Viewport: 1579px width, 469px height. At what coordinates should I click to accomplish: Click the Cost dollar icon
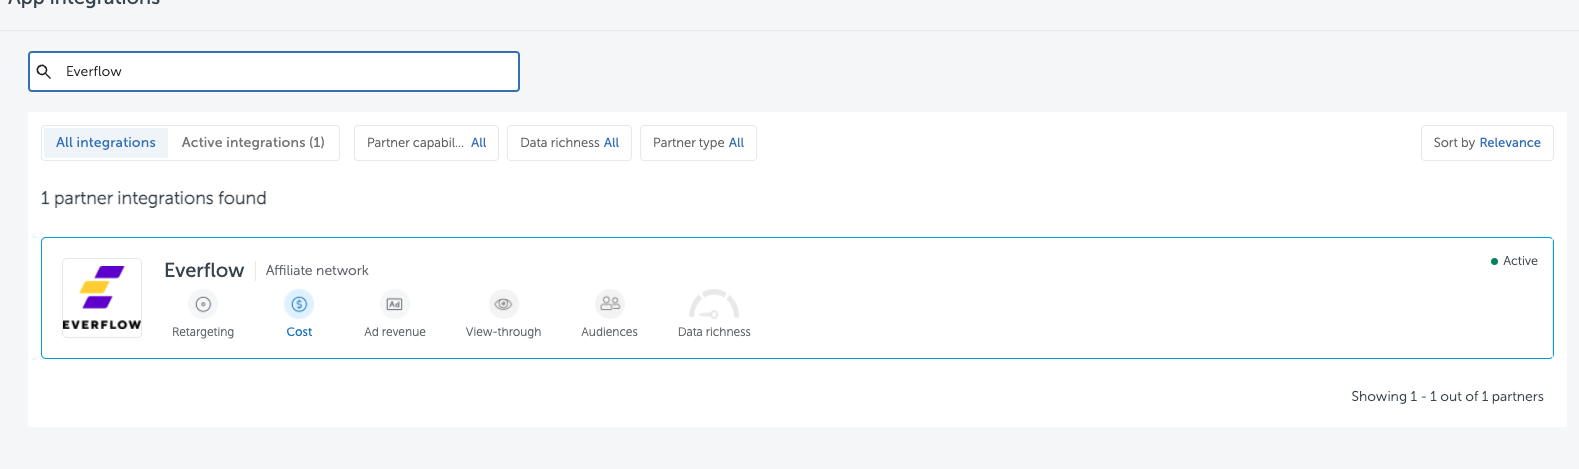click(299, 304)
